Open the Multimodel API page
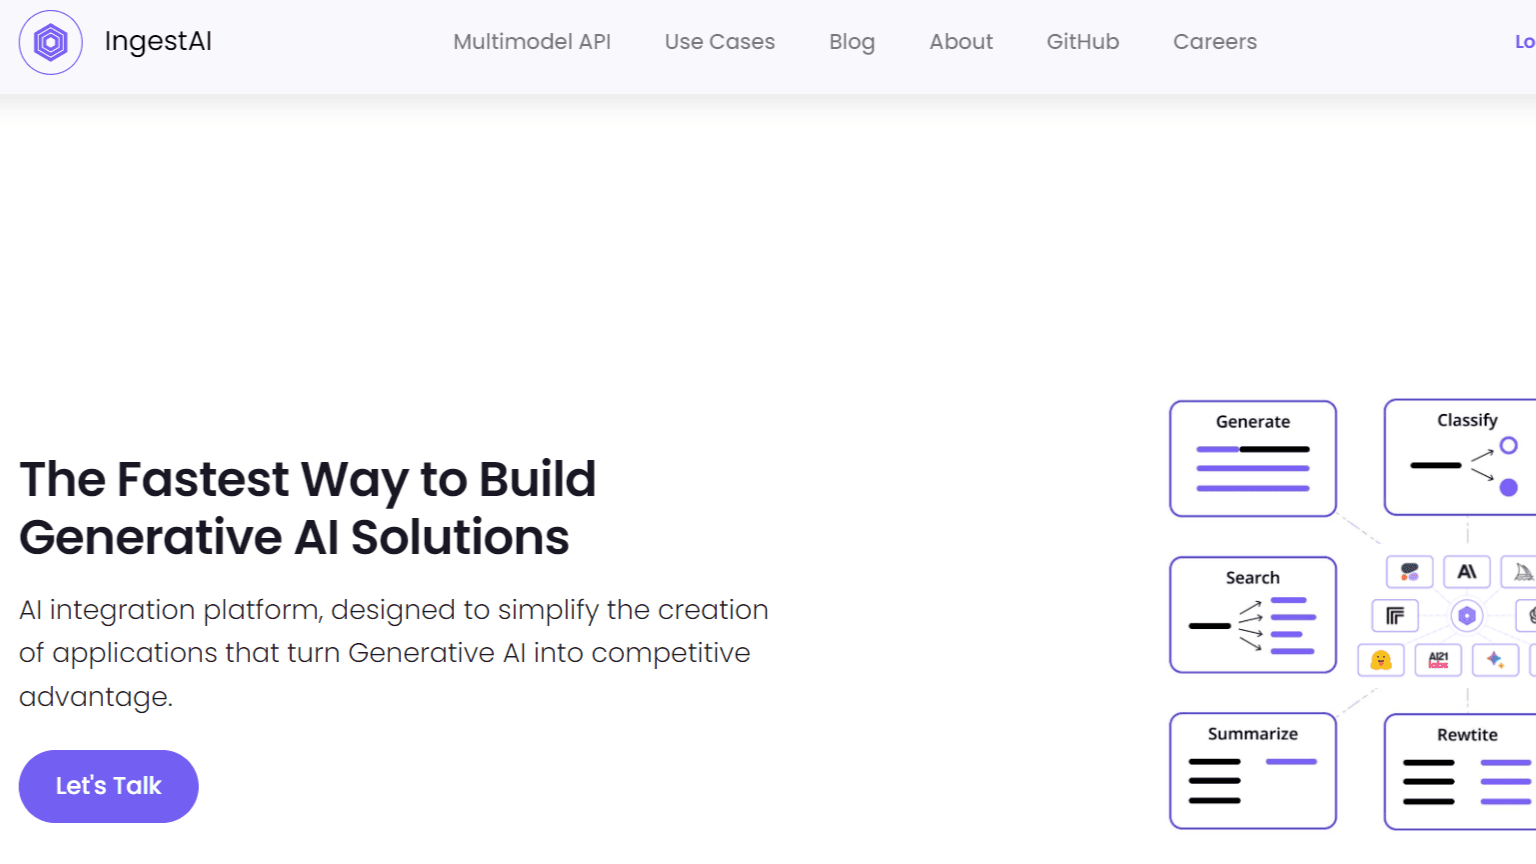Viewport: 1536px width, 864px height. pyautogui.click(x=532, y=42)
